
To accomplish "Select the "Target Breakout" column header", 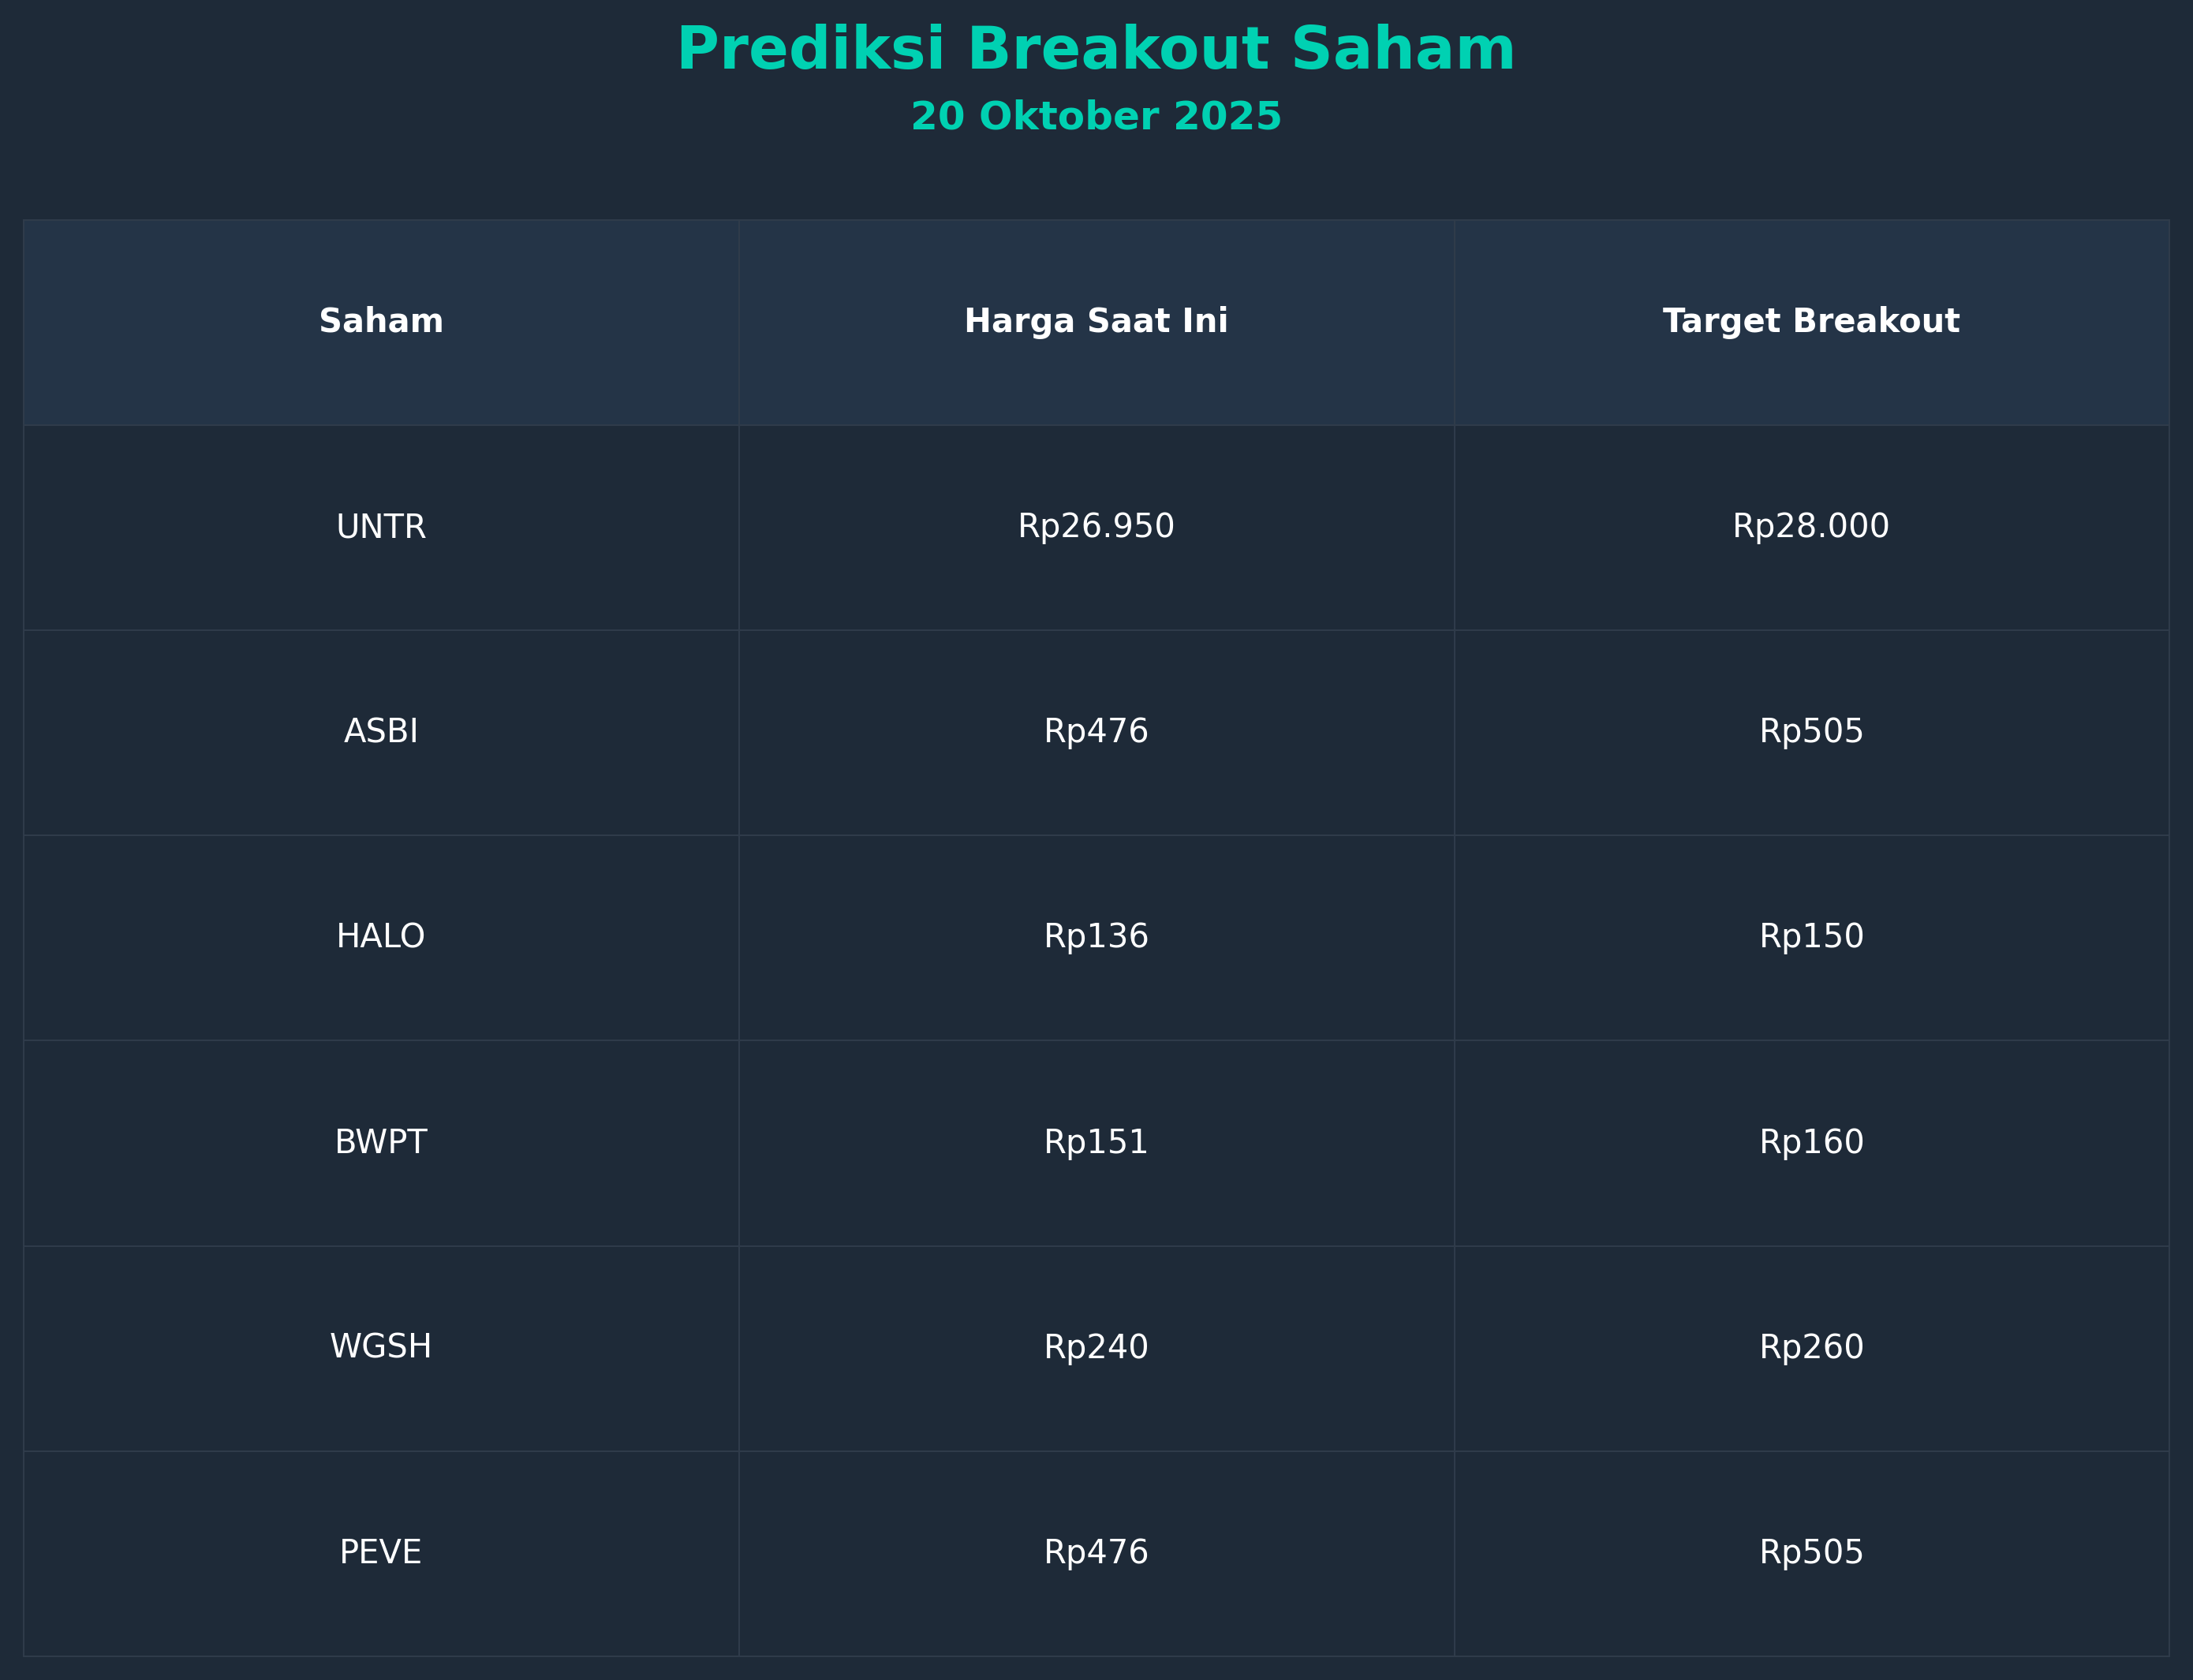I will coord(1811,321).
